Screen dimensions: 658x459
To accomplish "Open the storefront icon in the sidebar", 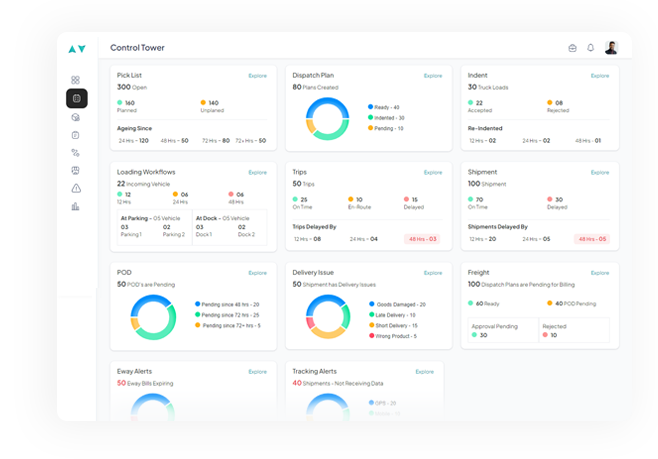I will pyautogui.click(x=76, y=170).
